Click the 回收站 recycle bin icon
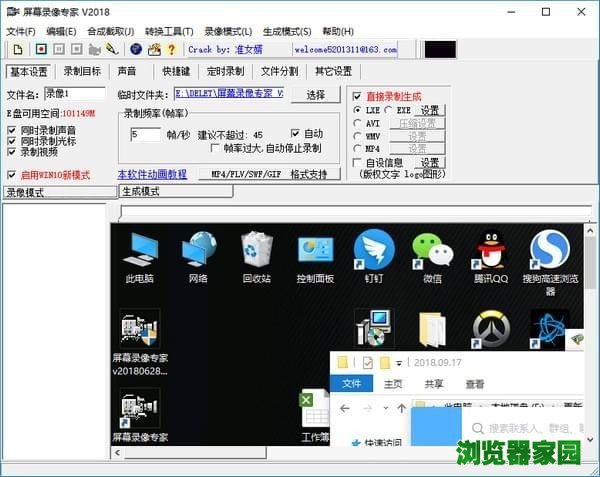The height and width of the screenshot is (477, 600). [x=257, y=255]
